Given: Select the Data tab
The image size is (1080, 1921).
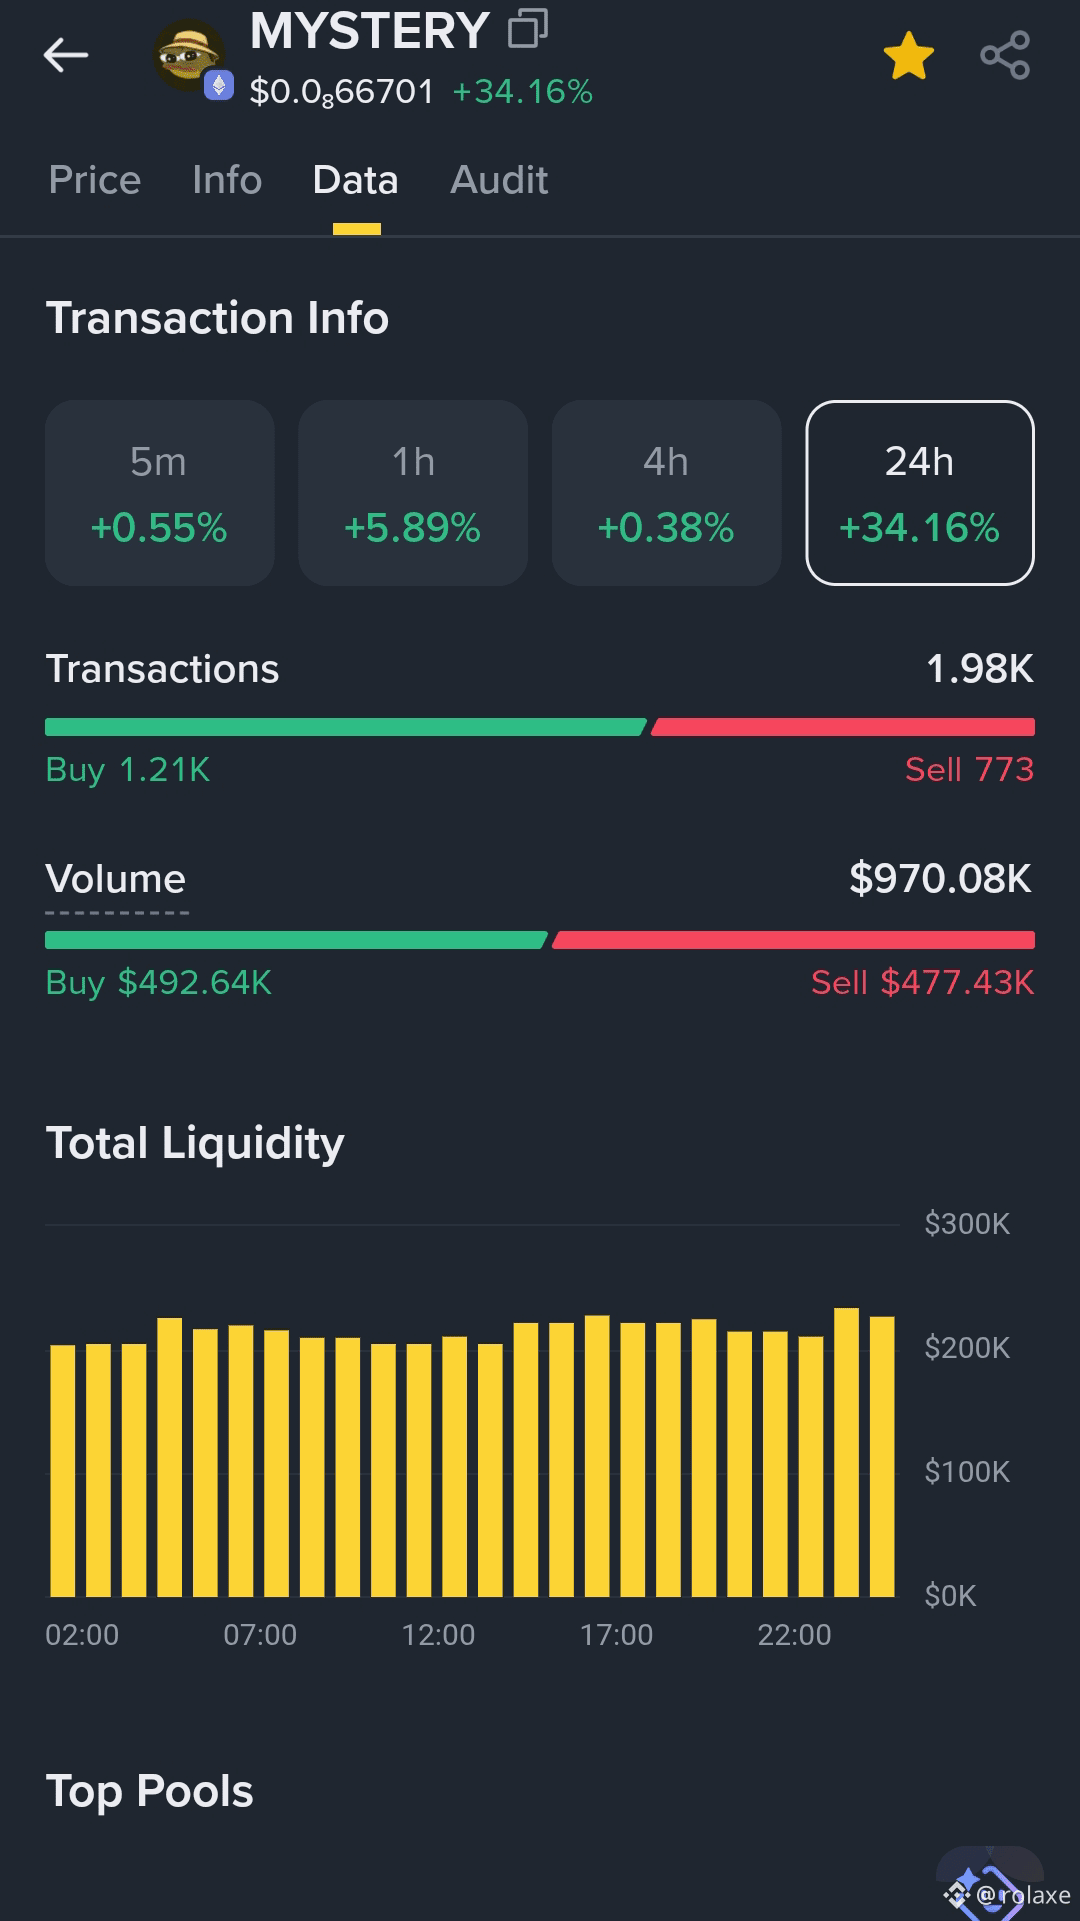Looking at the screenshot, I should click(x=355, y=180).
